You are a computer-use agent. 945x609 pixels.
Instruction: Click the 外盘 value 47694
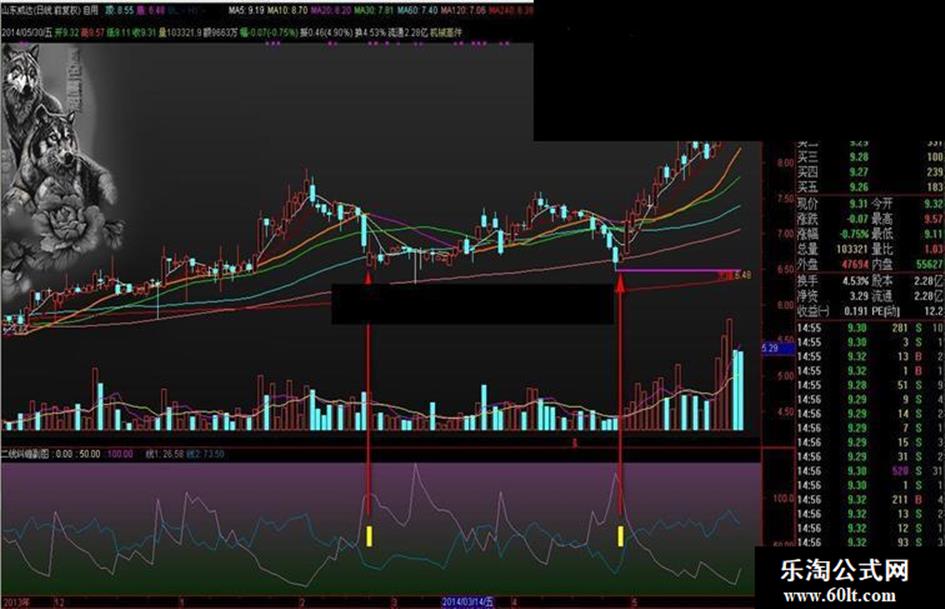point(856,264)
